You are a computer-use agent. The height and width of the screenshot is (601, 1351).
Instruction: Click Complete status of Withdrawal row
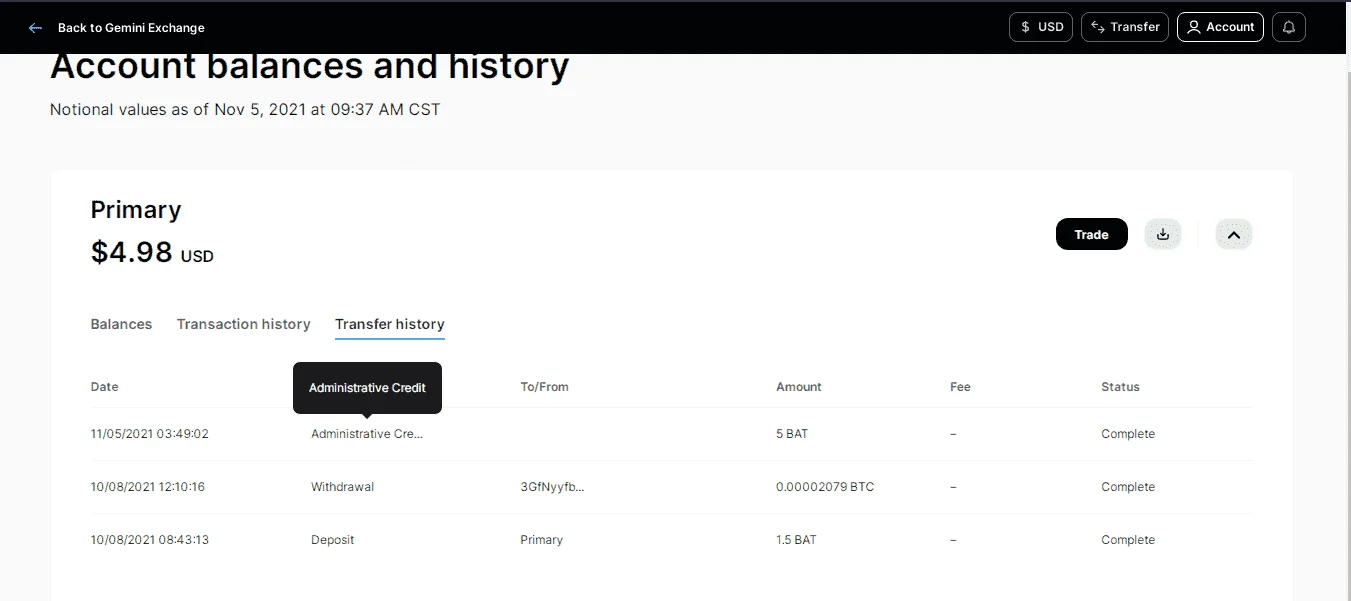point(1128,487)
